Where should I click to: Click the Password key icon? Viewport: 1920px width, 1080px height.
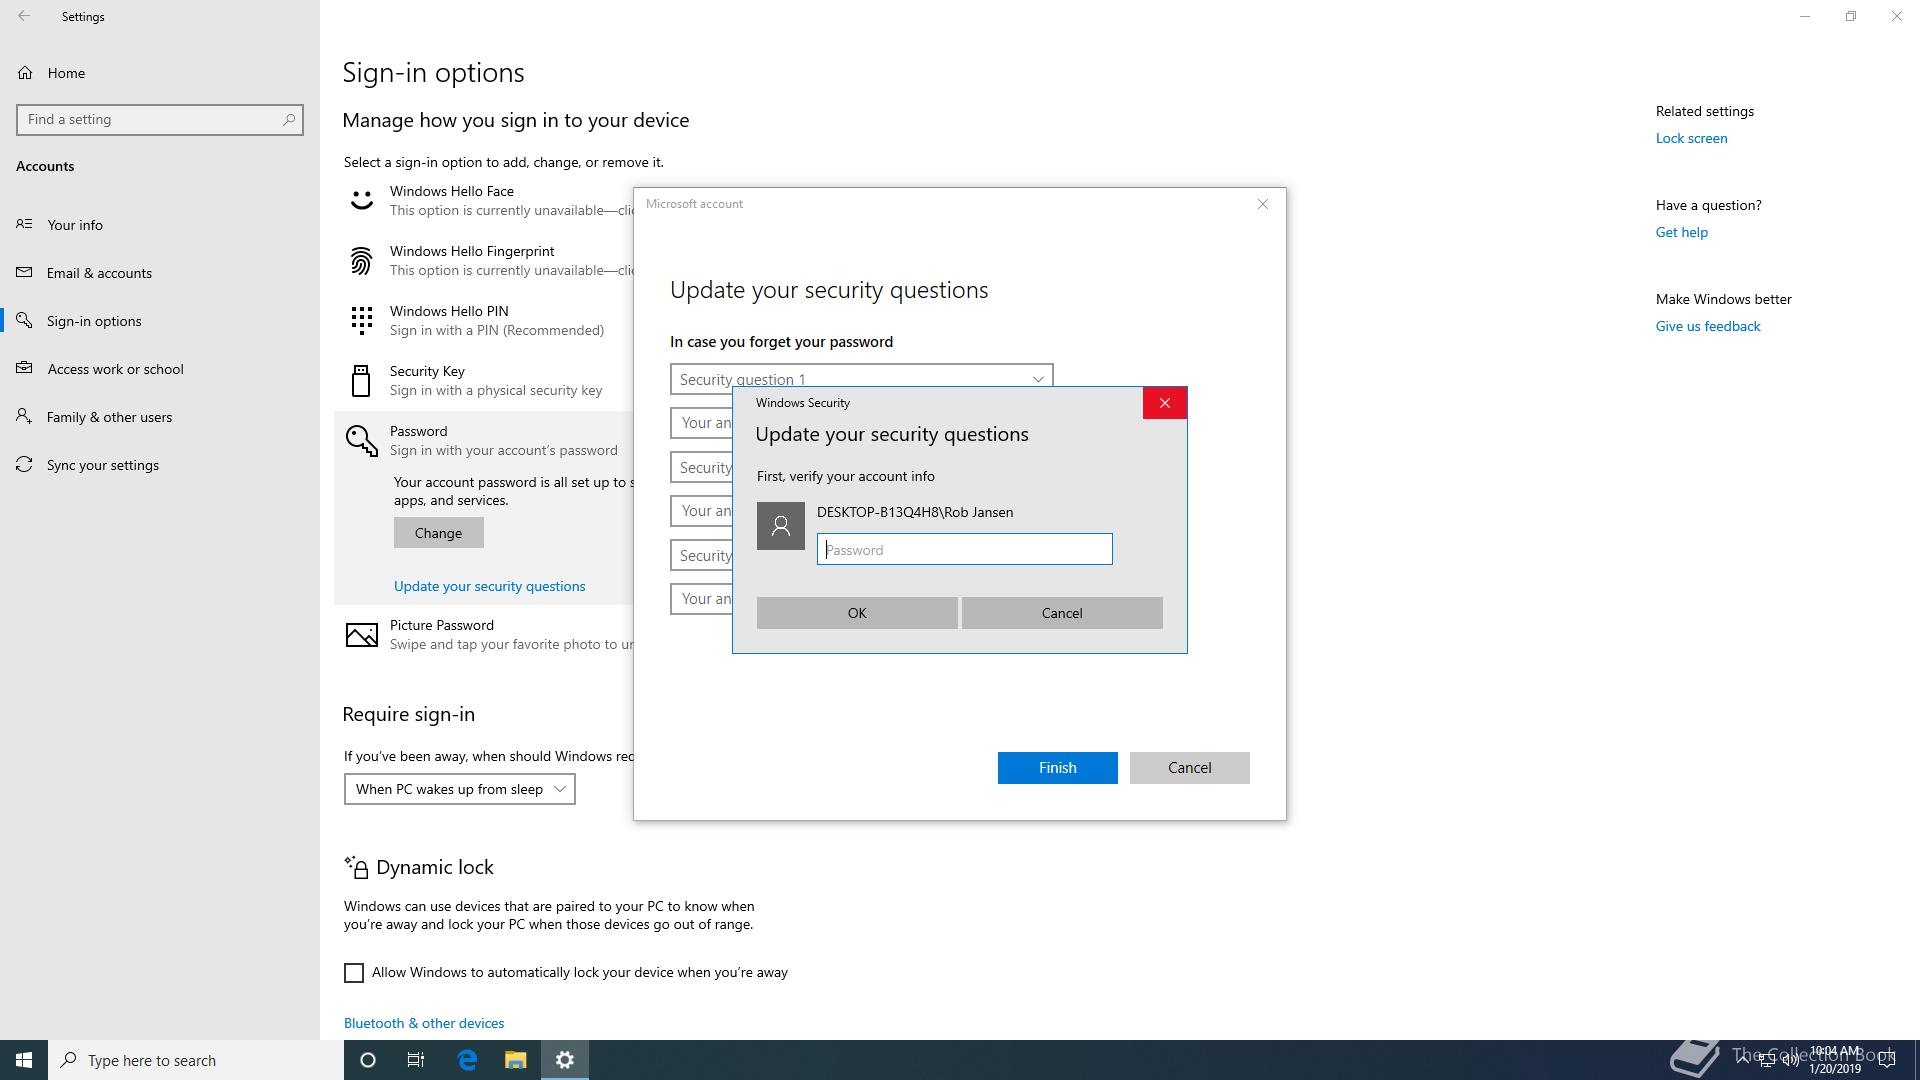click(361, 440)
